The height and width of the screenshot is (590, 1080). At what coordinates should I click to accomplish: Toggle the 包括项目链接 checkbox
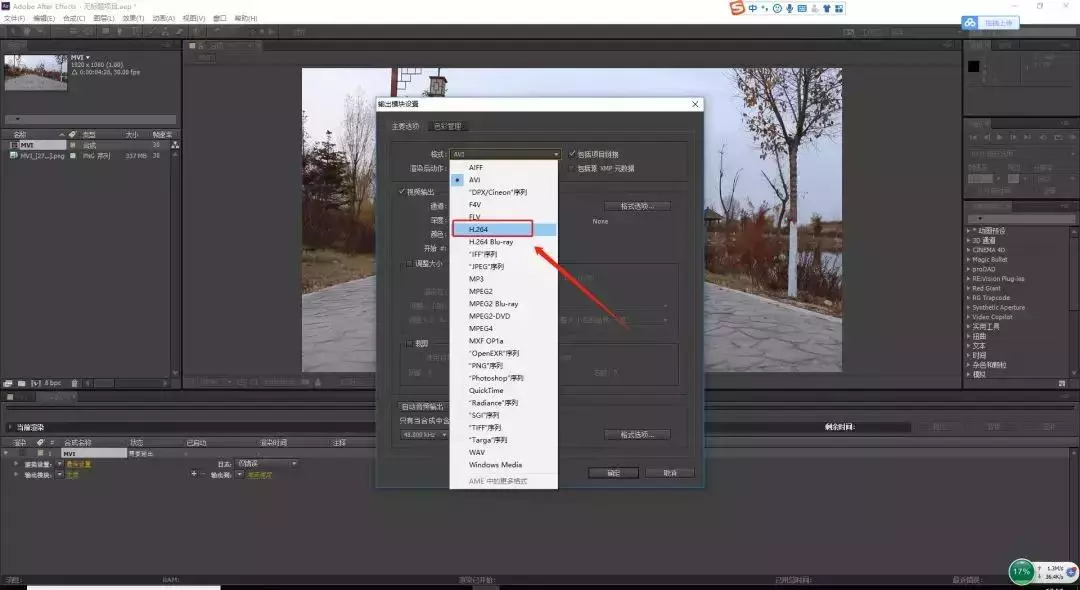coord(572,154)
